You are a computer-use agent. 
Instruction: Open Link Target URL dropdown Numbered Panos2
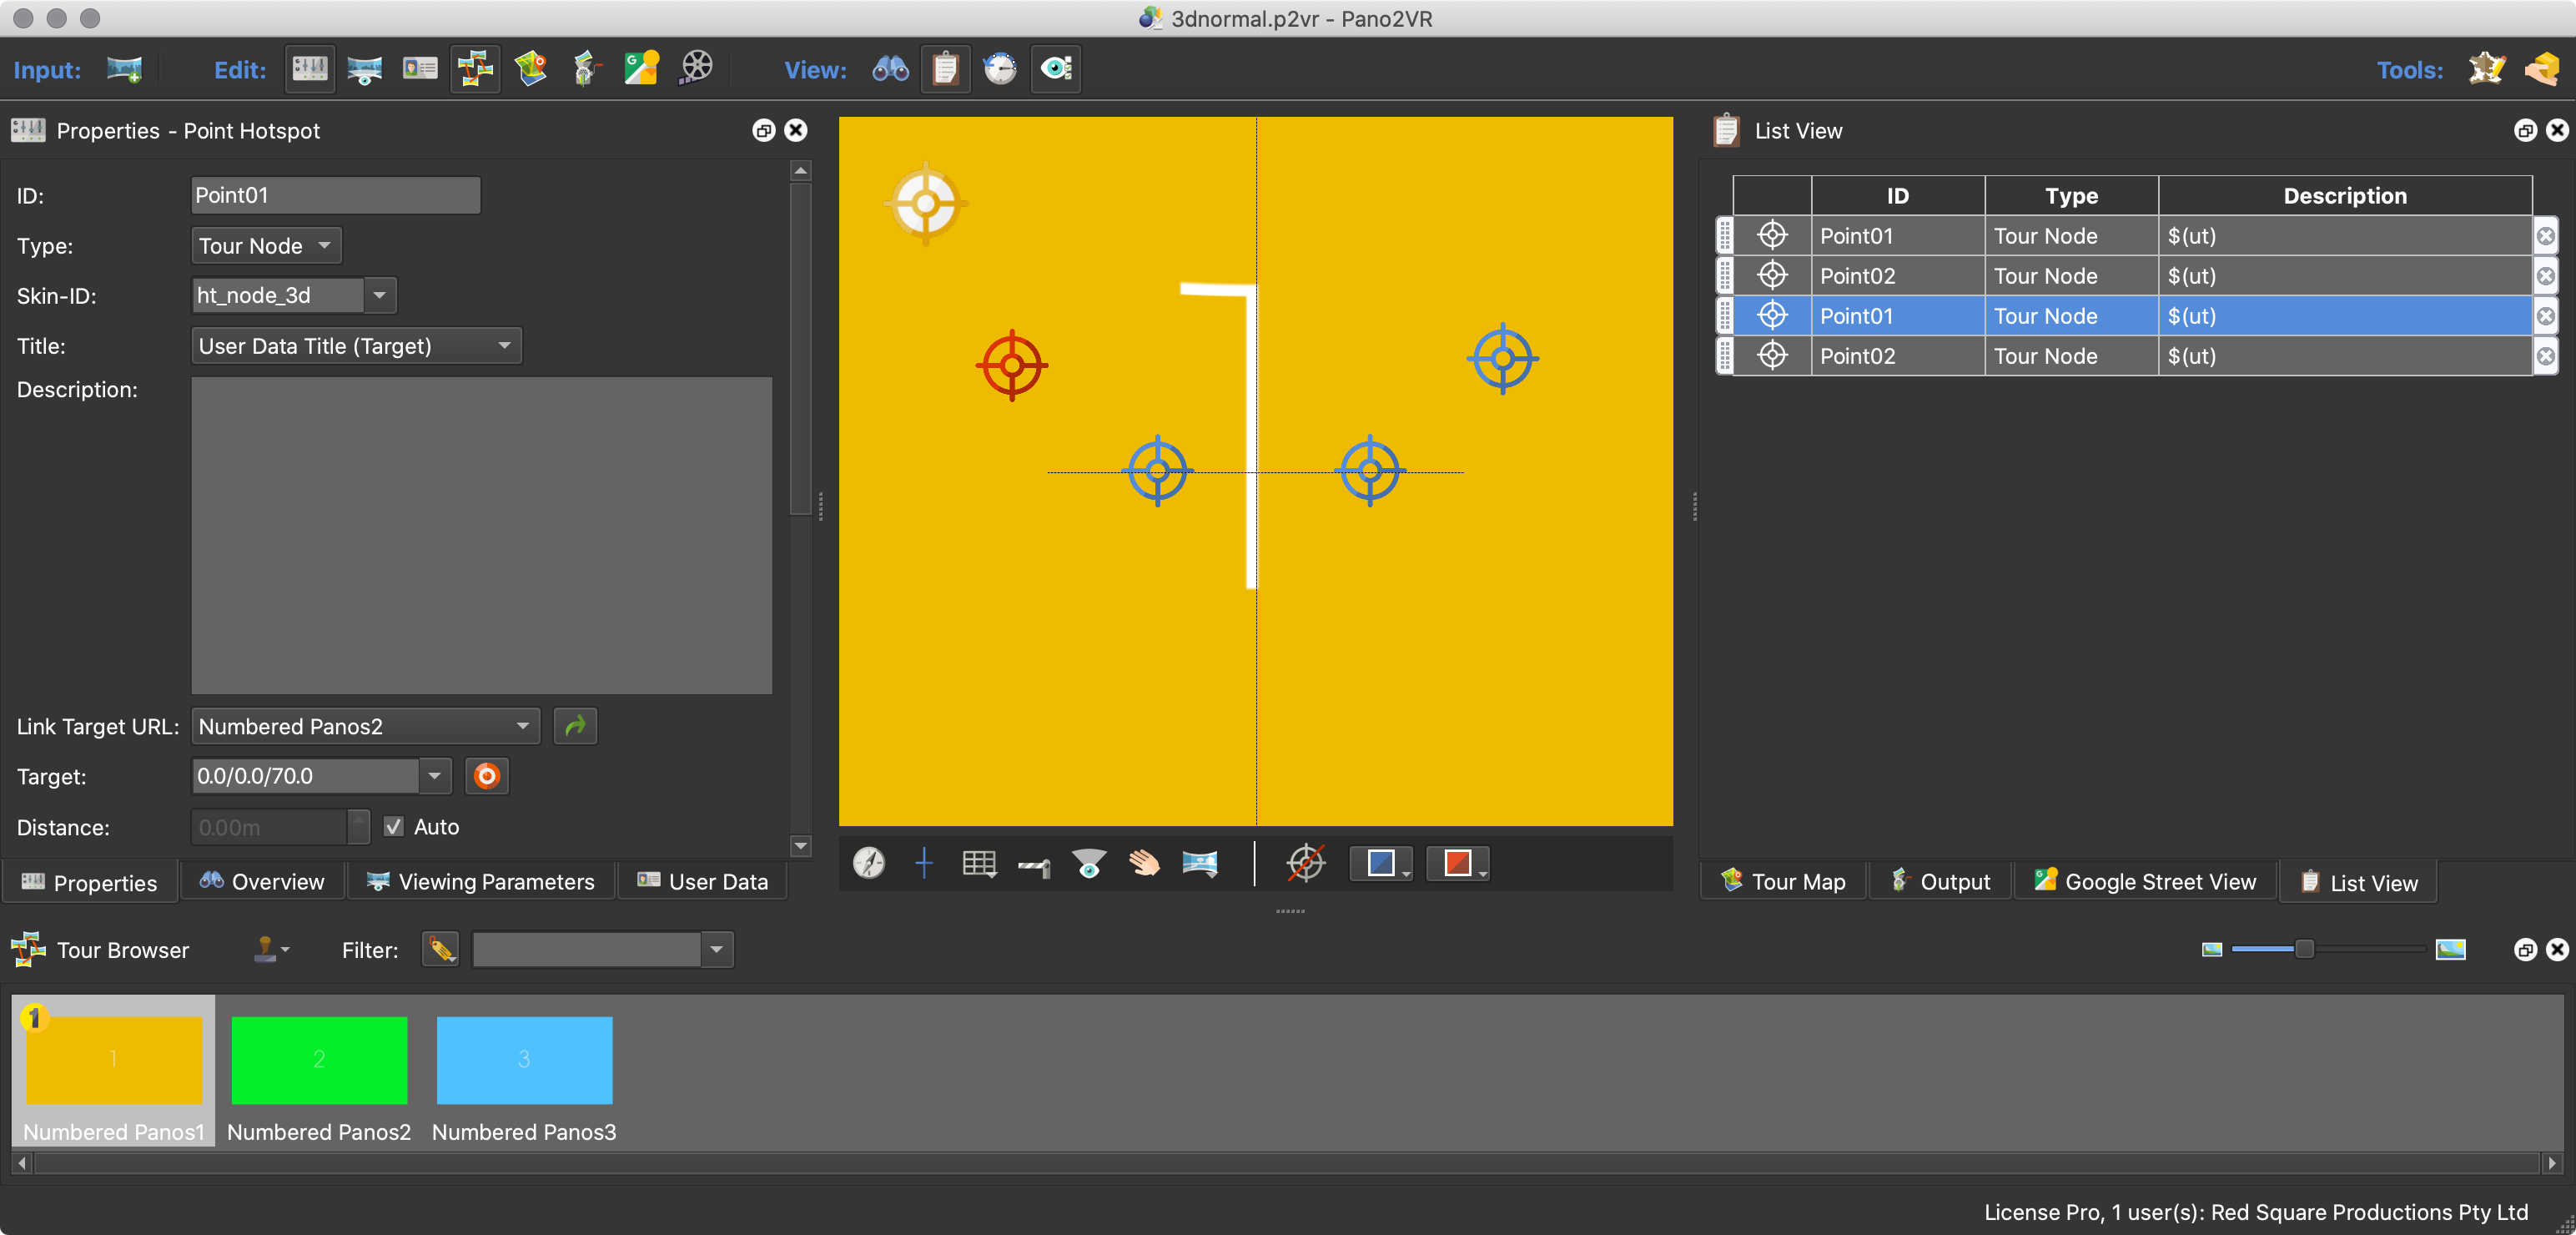(x=365, y=726)
